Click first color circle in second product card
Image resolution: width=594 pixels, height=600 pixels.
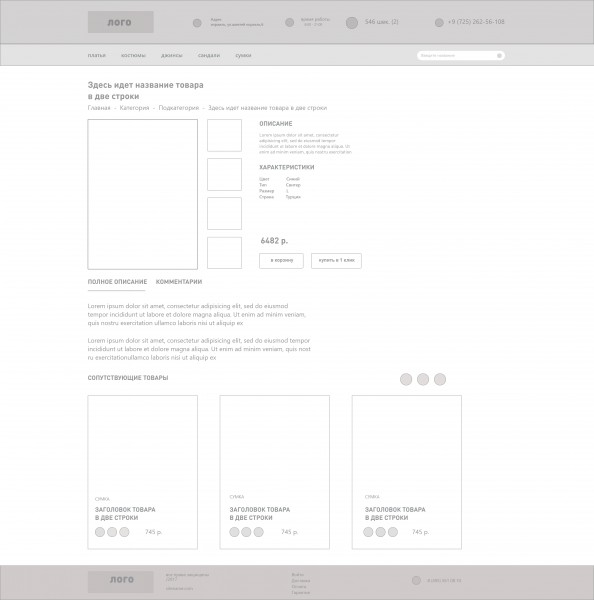tap(234, 532)
